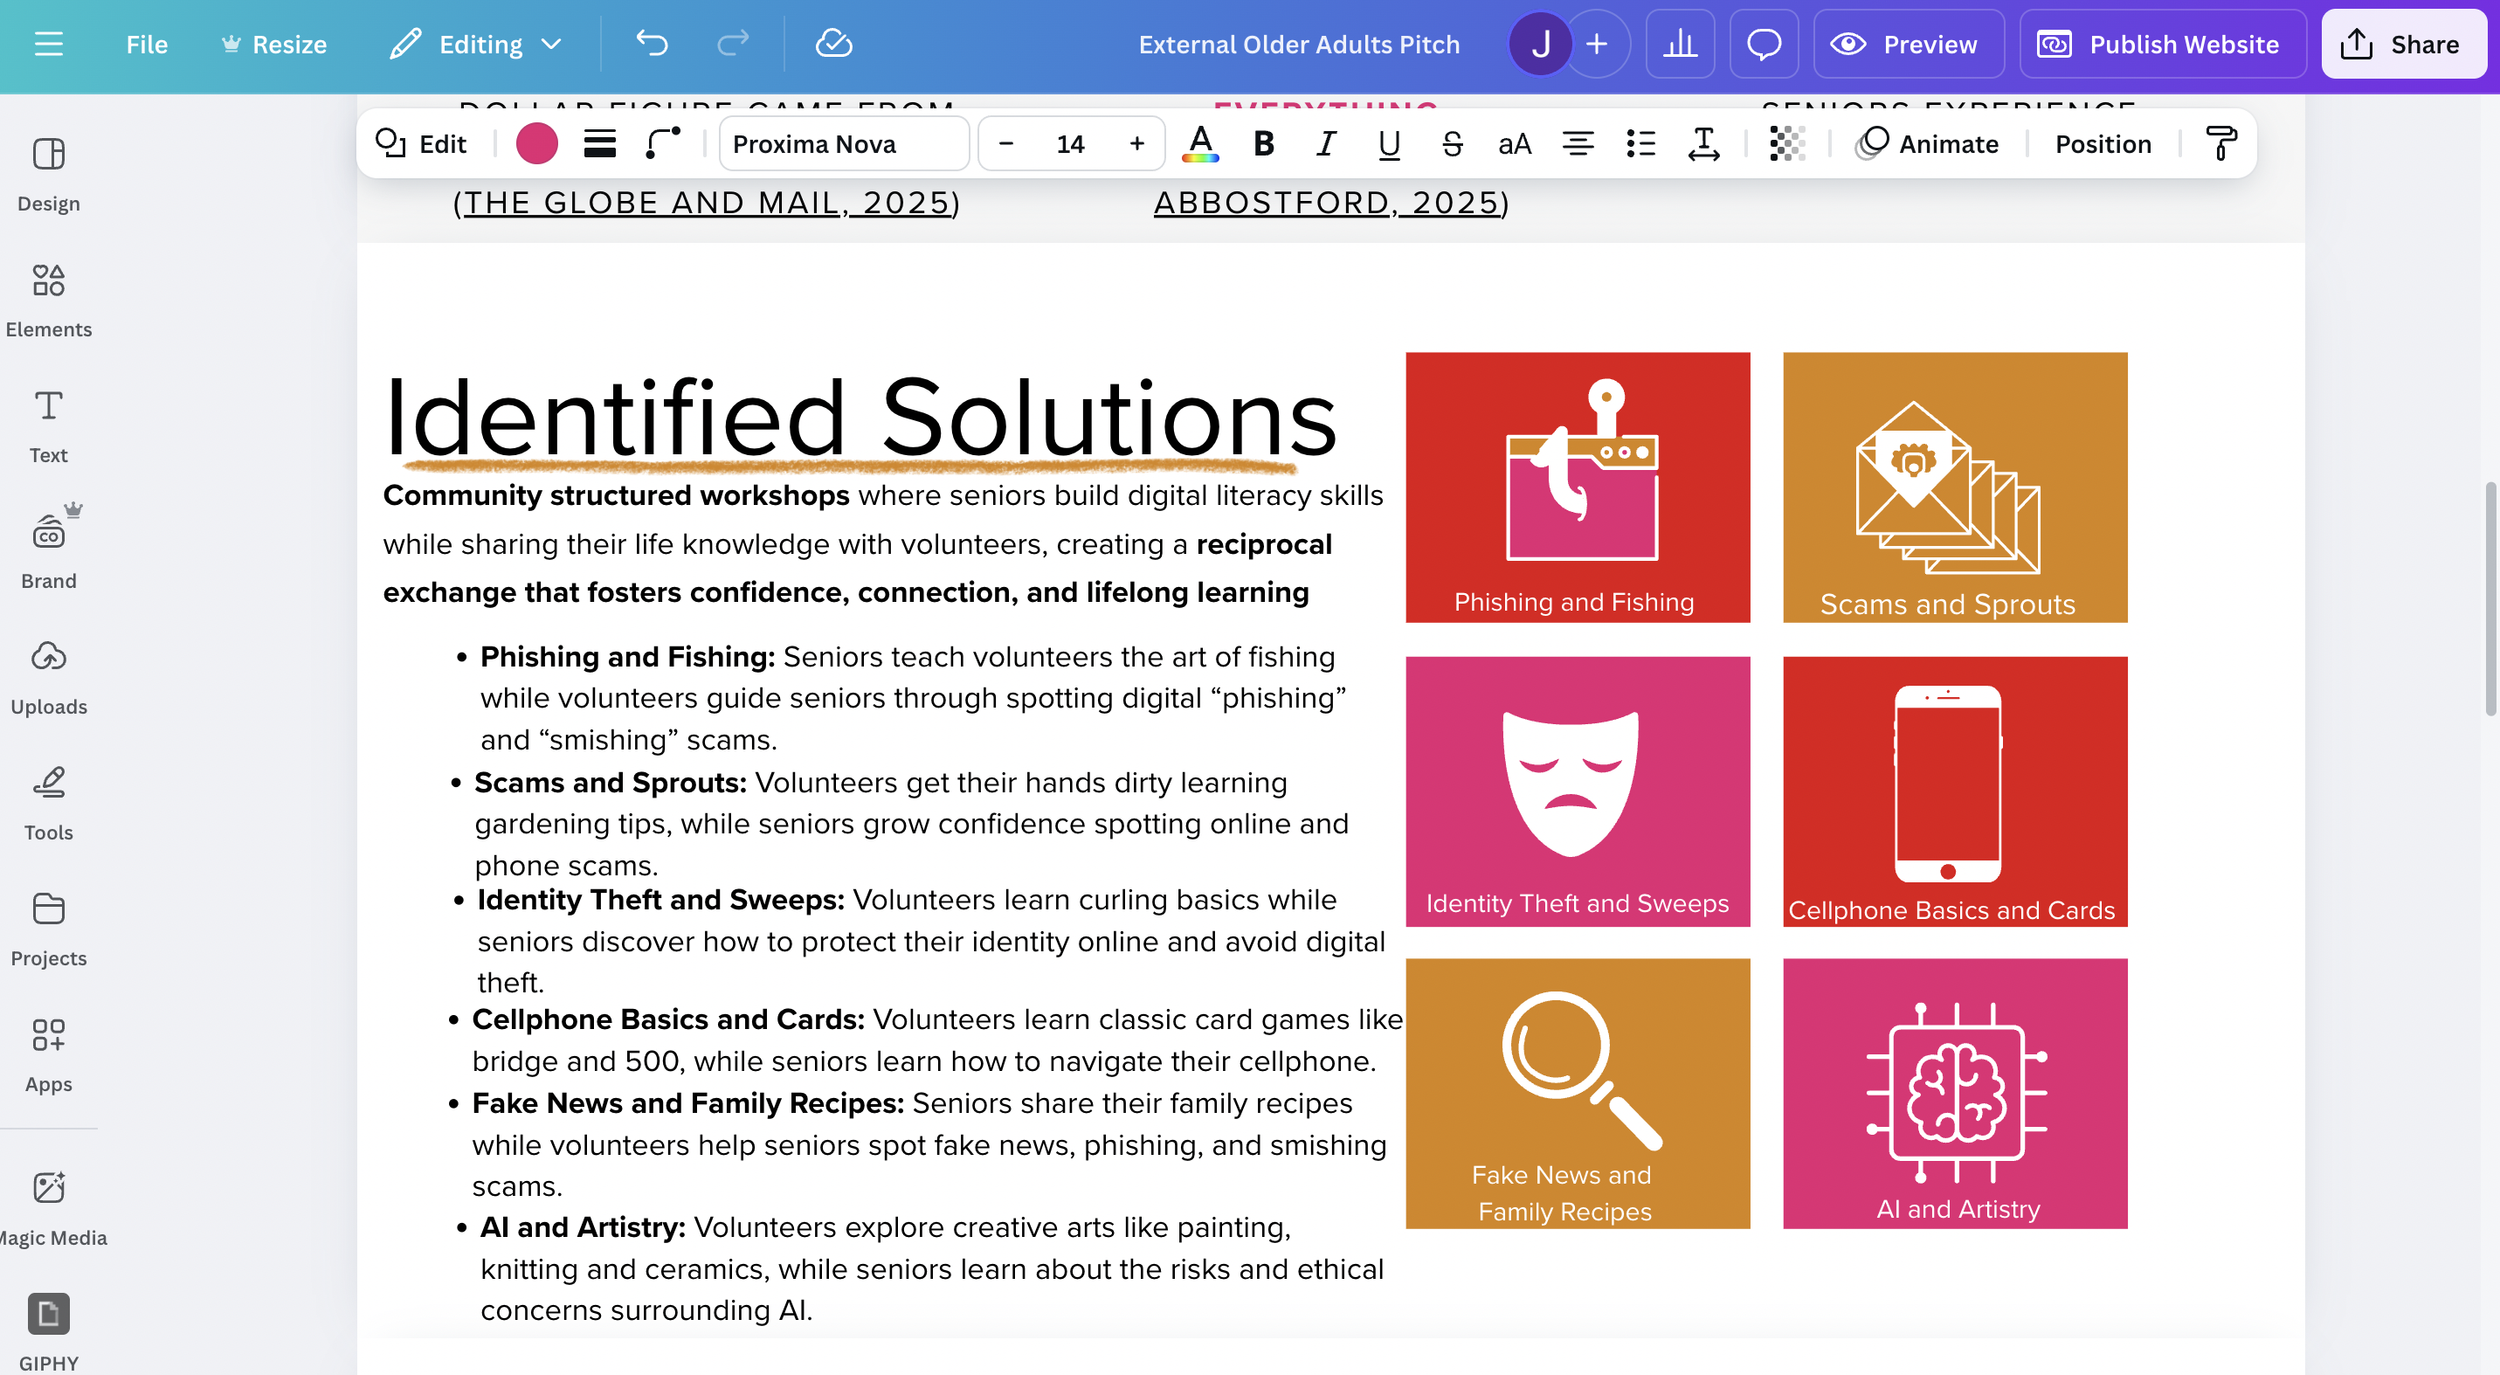Open the comments speech bubble icon

(1763, 44)
